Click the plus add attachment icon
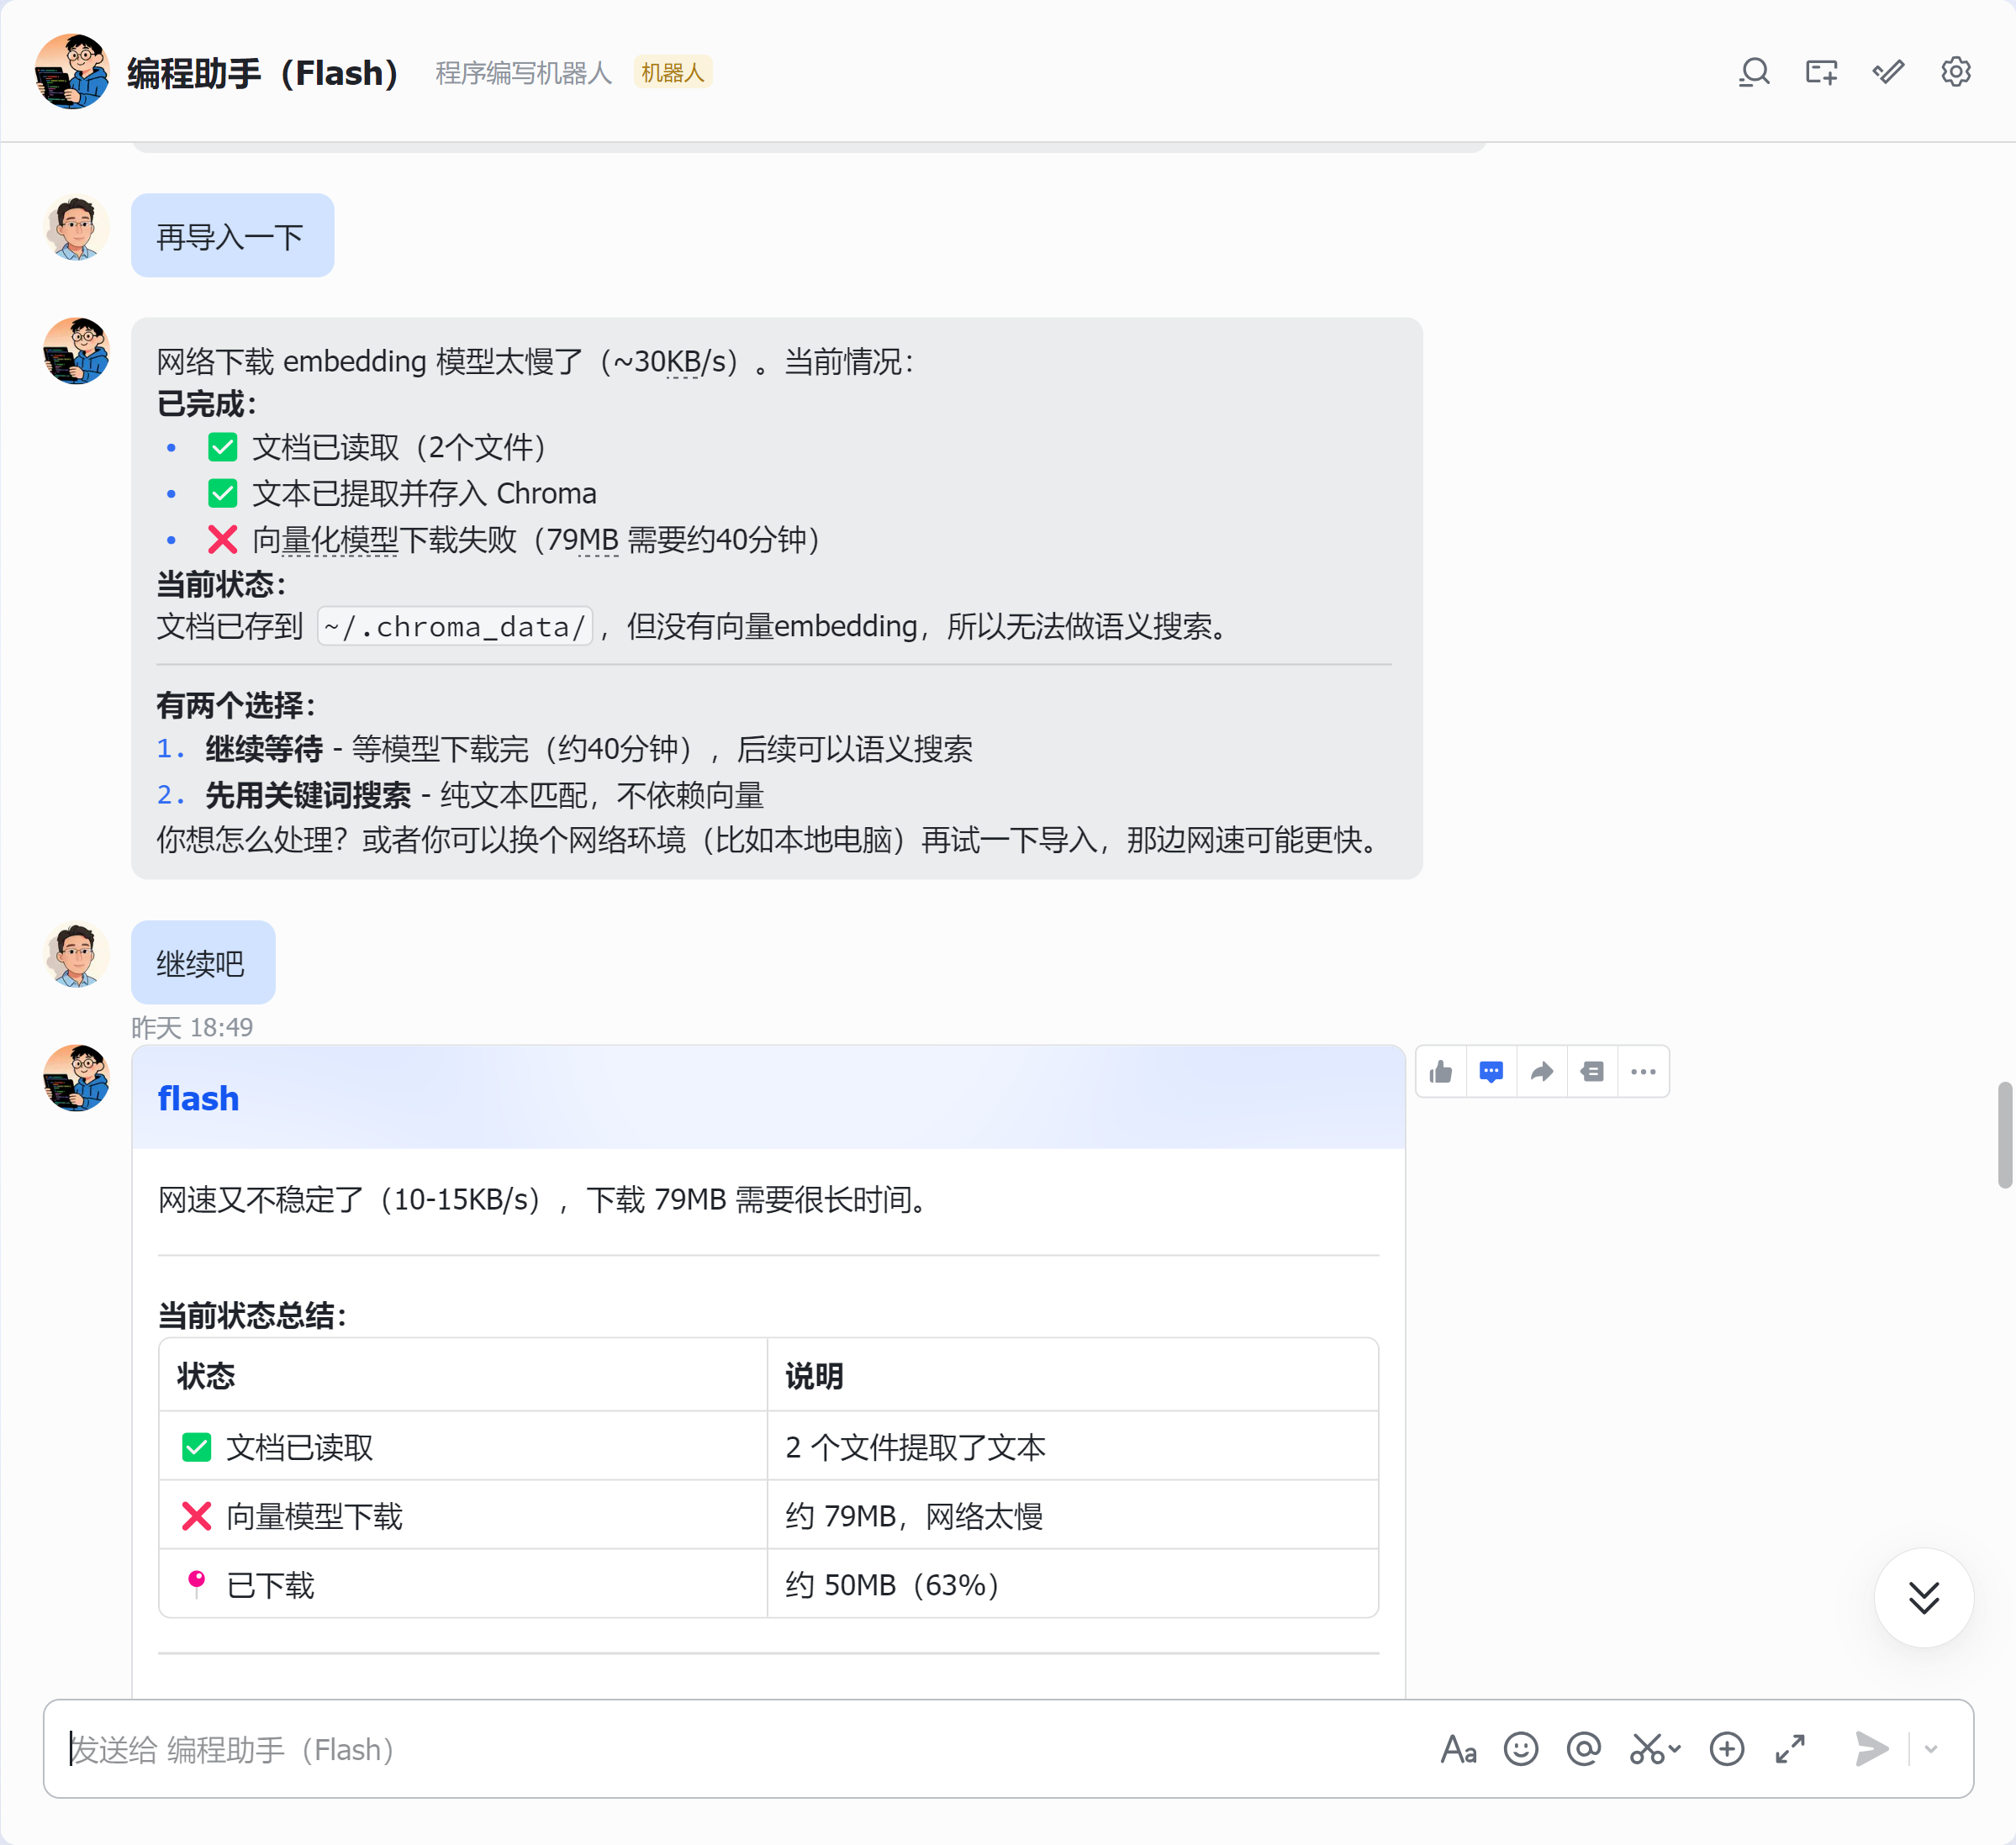Screen dimensions: 2016x1845 [1726, 1749]
